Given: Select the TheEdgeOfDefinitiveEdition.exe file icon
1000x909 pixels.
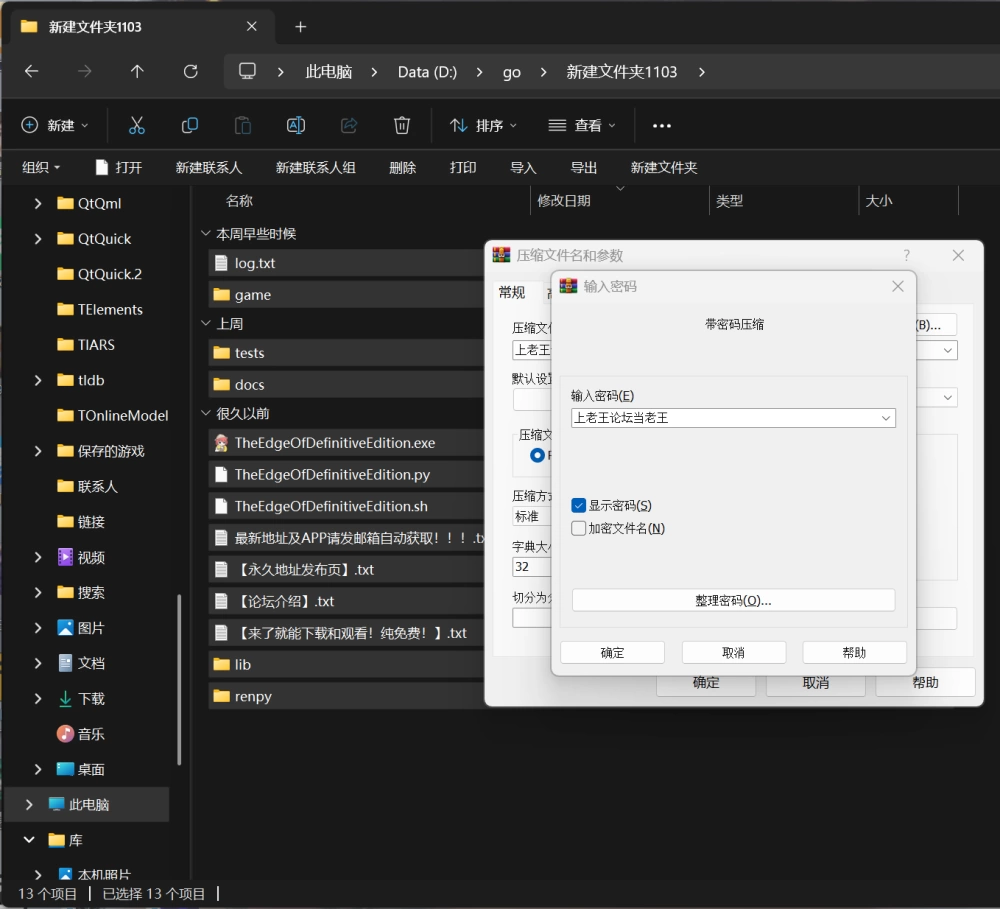Looking at the screenshot, I should pyautogui.click(x=221, y=443).
